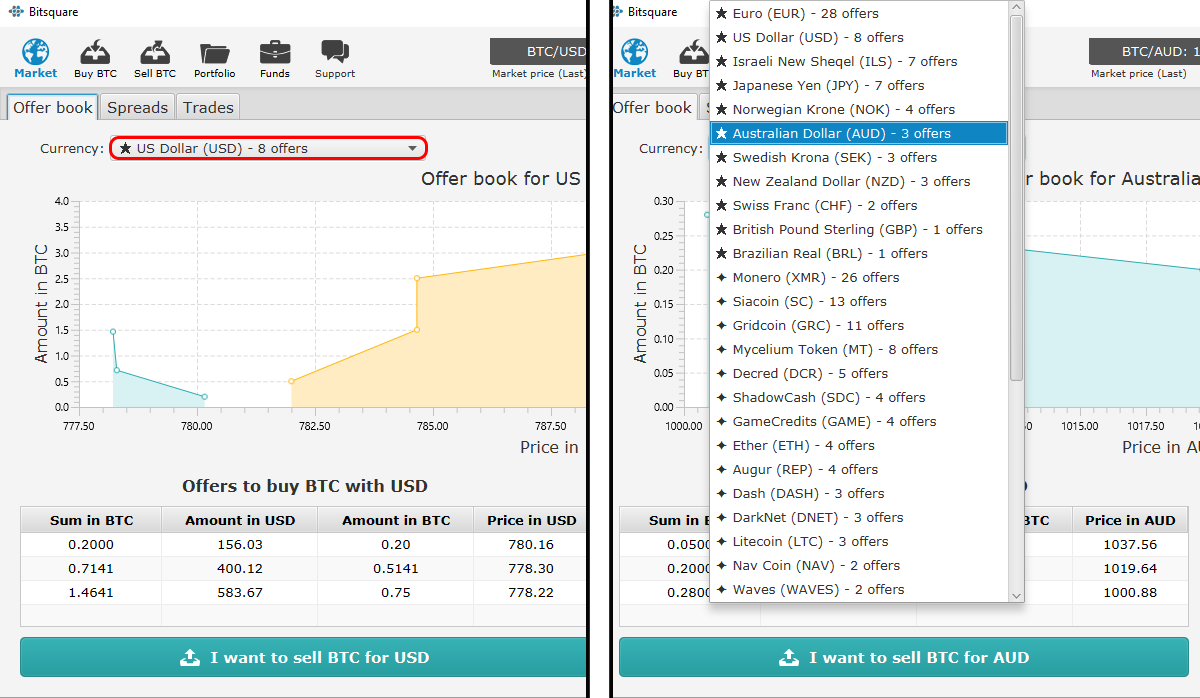Select Siacoin (SC) - 13 offers
This screenshot has width=1200, height=698.
pyautogui.click(x=859, y=302)
